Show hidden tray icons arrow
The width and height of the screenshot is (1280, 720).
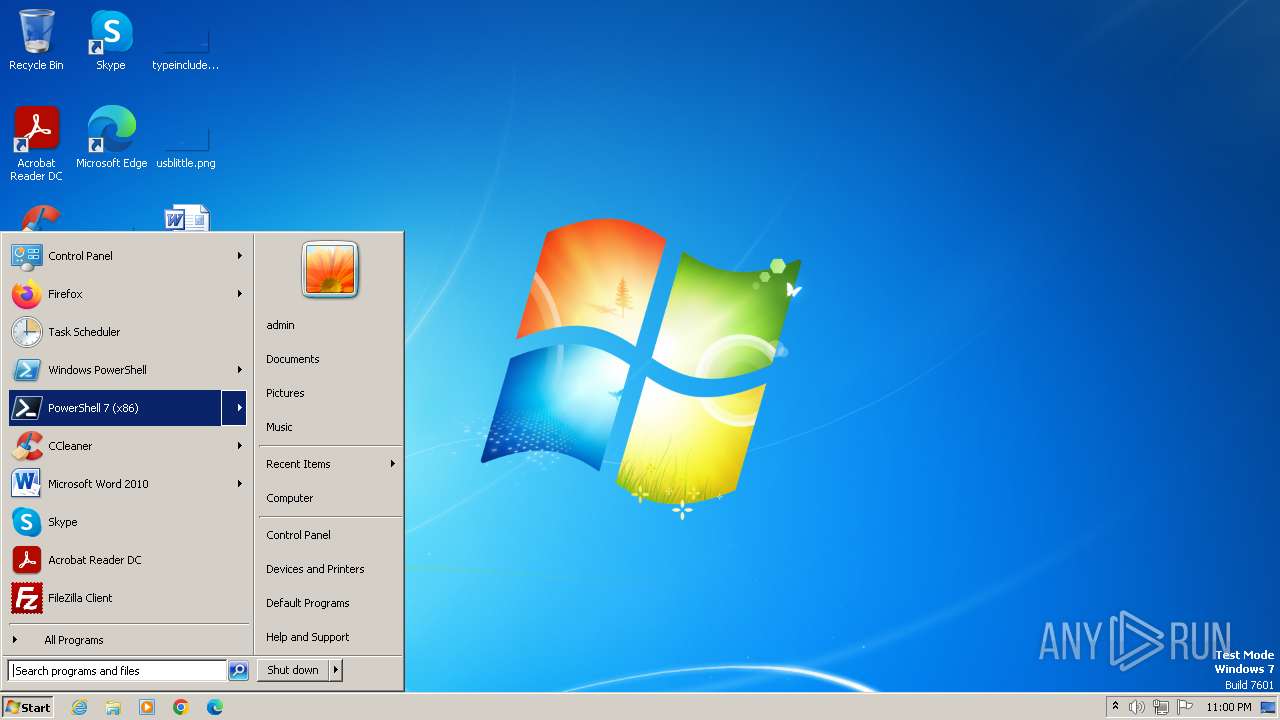point(1115,707)
